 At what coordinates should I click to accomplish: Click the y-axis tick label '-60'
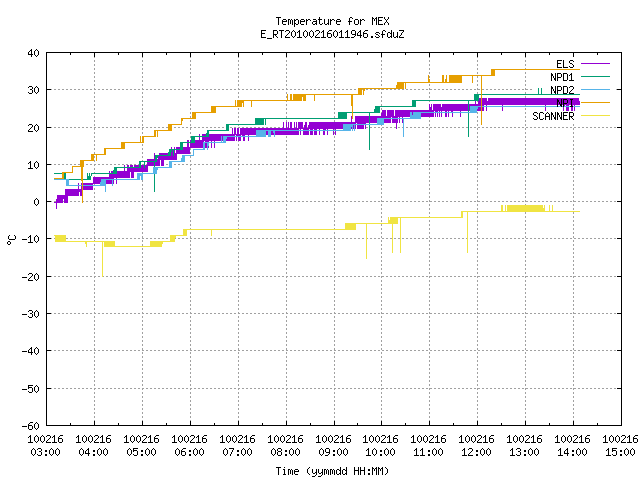pyautogui.click(x=31, y=426)
